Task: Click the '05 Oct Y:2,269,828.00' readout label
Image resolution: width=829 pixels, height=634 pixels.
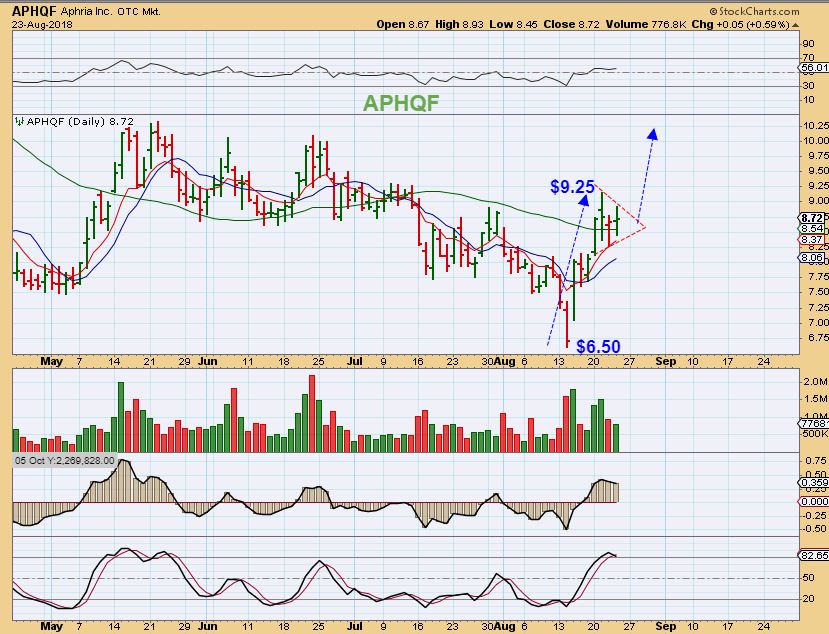Action: coord(65,461)
